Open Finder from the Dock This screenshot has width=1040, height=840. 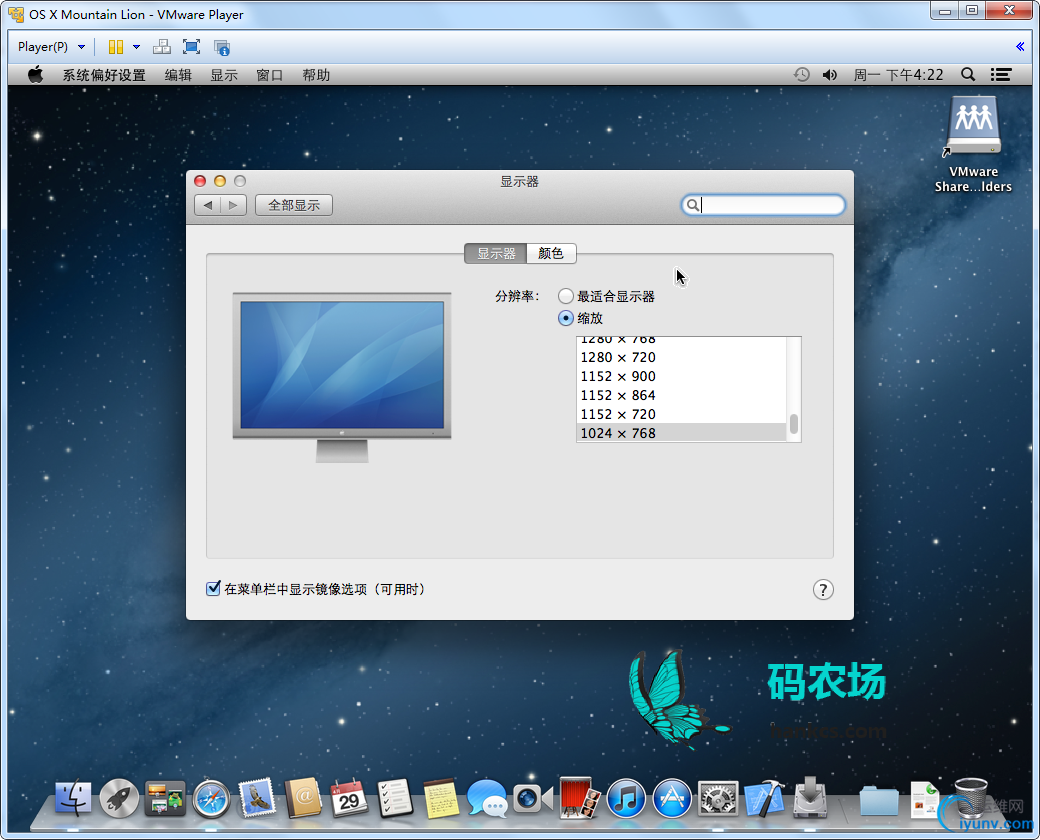point(73,798)
